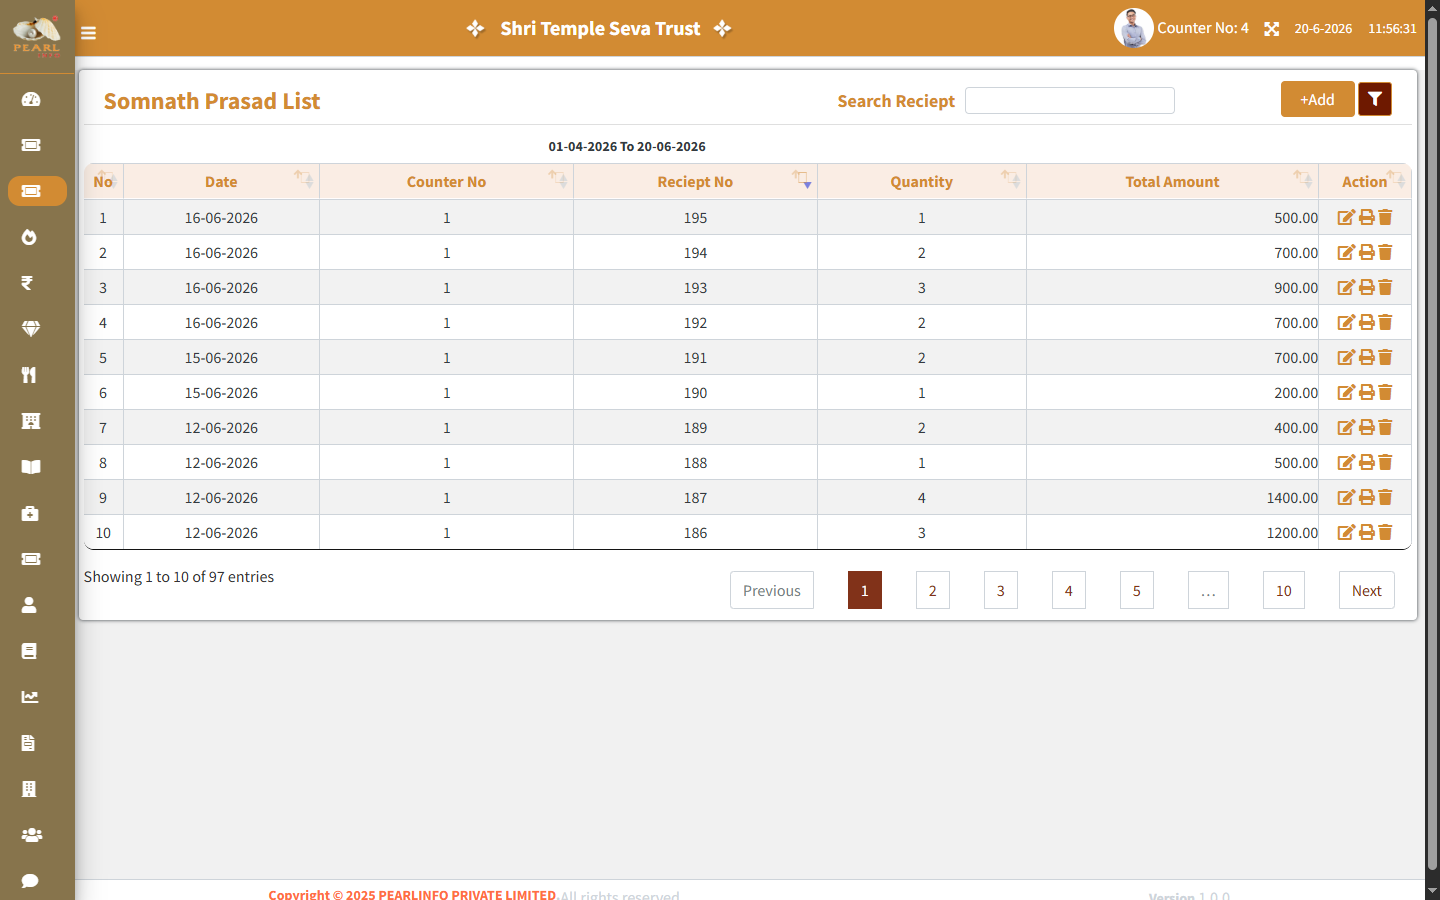Select current page 1 button
The height and width of the screenshot is (900, 1440).
[865, 590]
